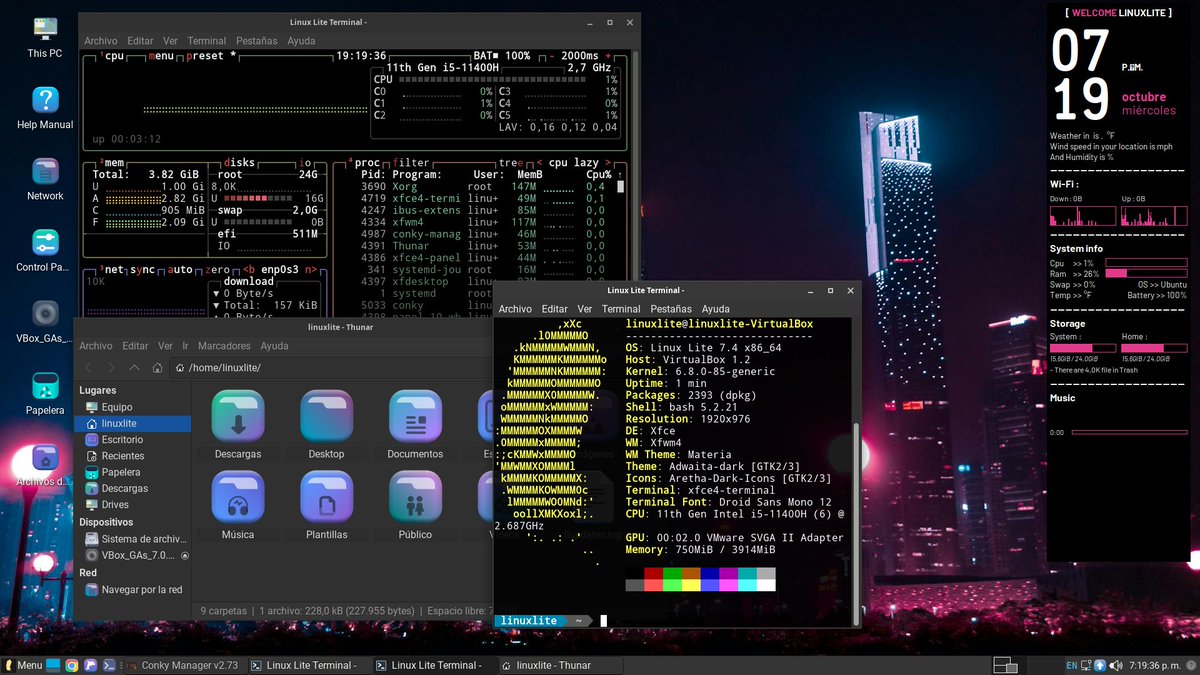Launch the terminal from taskbar launcher
Viewport: 1200px width, 675px height.
108,665
